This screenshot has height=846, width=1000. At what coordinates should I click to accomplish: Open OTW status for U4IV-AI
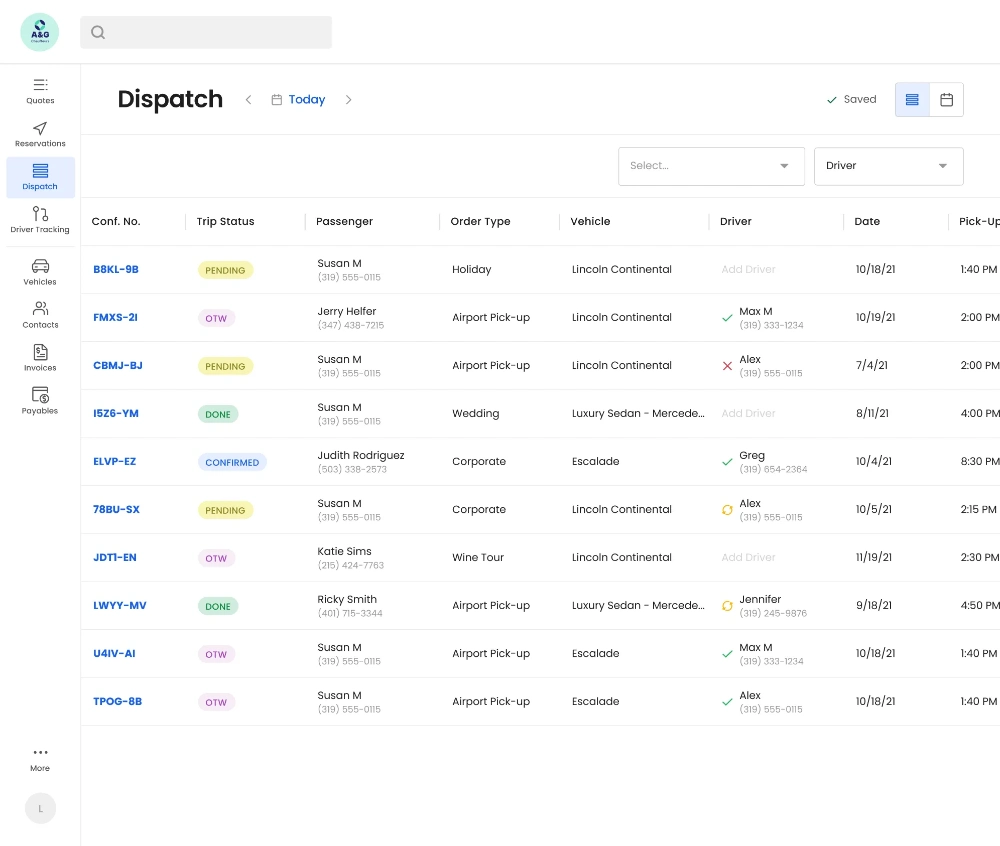coord(216,654)
